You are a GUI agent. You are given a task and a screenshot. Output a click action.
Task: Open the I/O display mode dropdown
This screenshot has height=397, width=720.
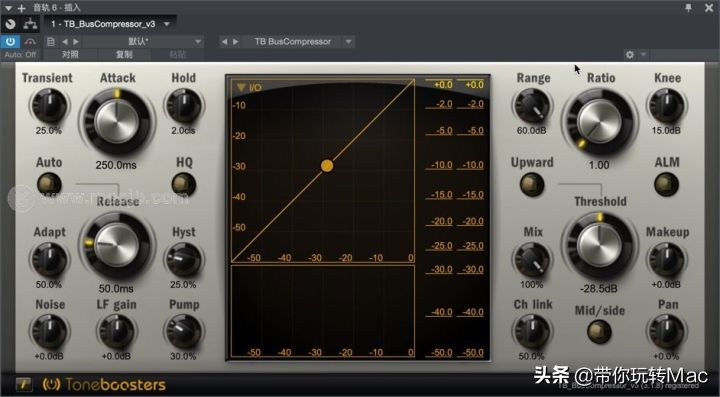pos(248,87)
